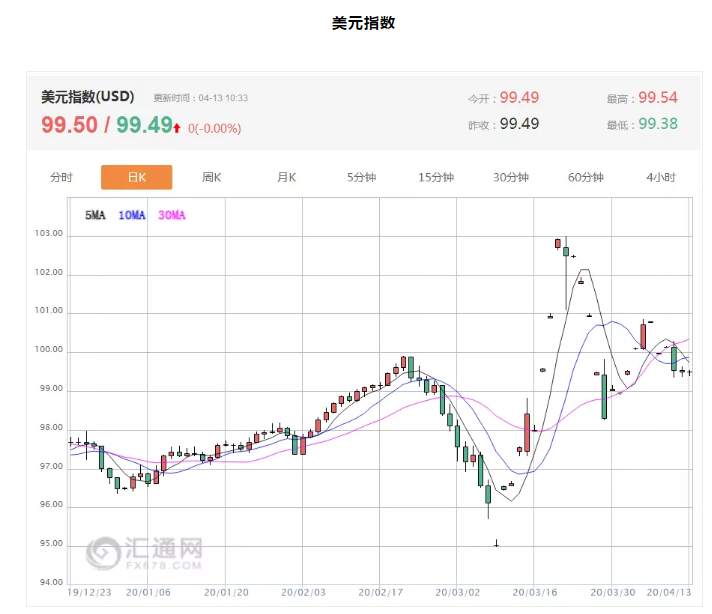712x614 pixels.
Task: Click the 美元指数(USD) heading
Action: click(88, 97)
